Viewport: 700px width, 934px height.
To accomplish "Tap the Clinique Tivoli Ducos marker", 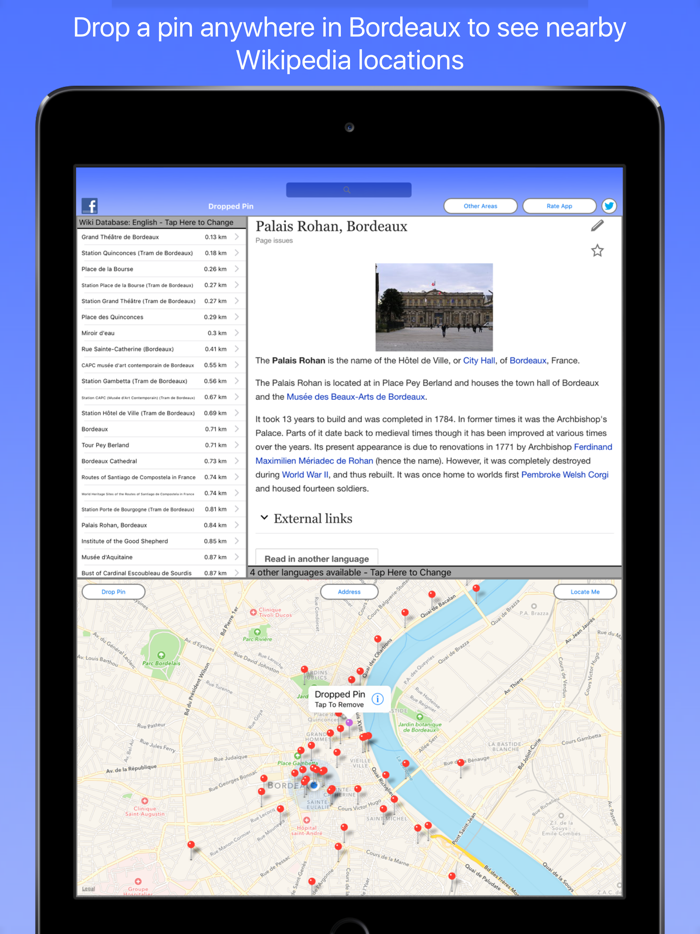I will pos(253,611).
